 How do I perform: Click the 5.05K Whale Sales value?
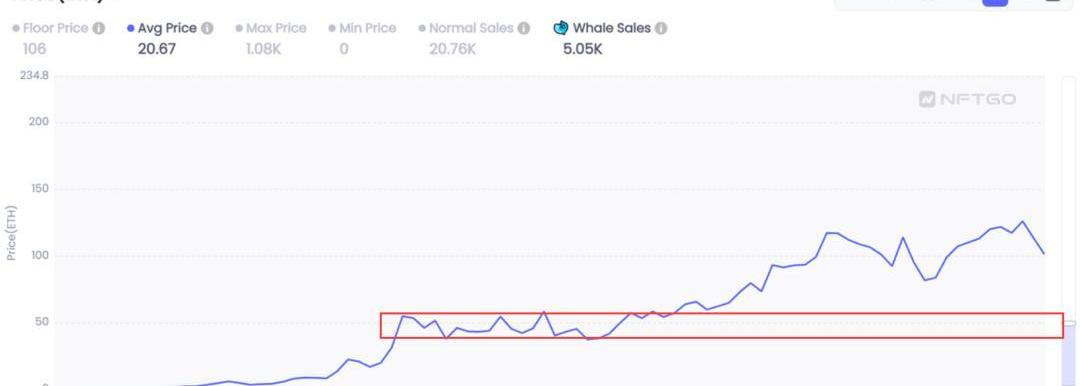pos(583,49)
